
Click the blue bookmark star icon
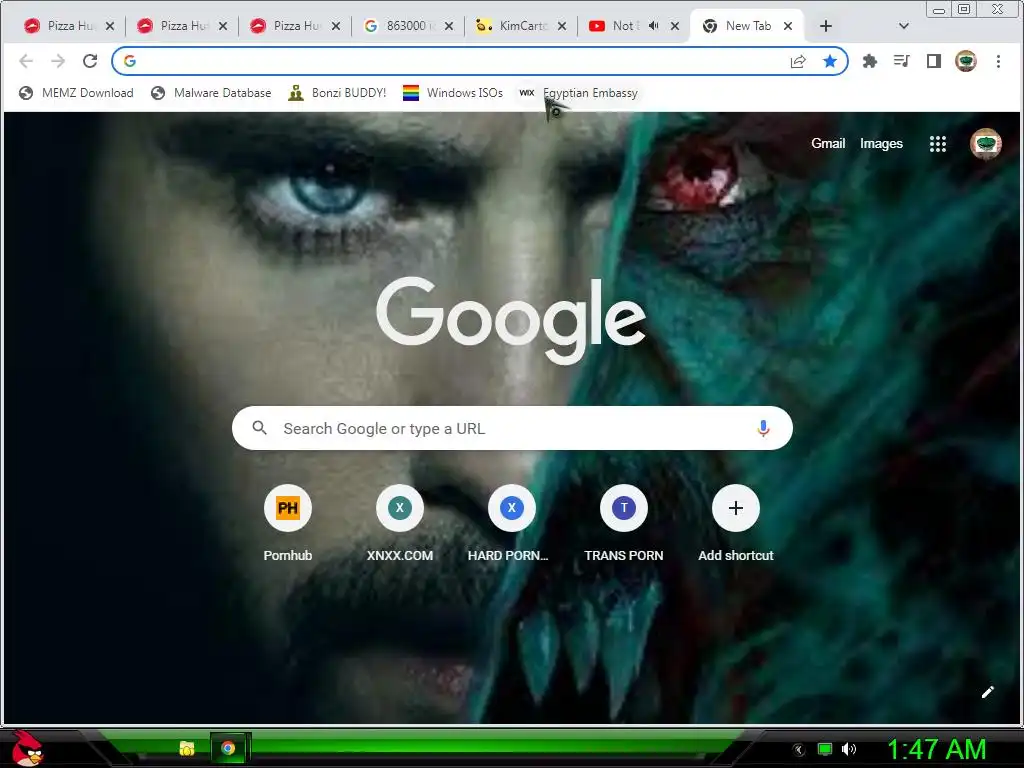point(829,61)
